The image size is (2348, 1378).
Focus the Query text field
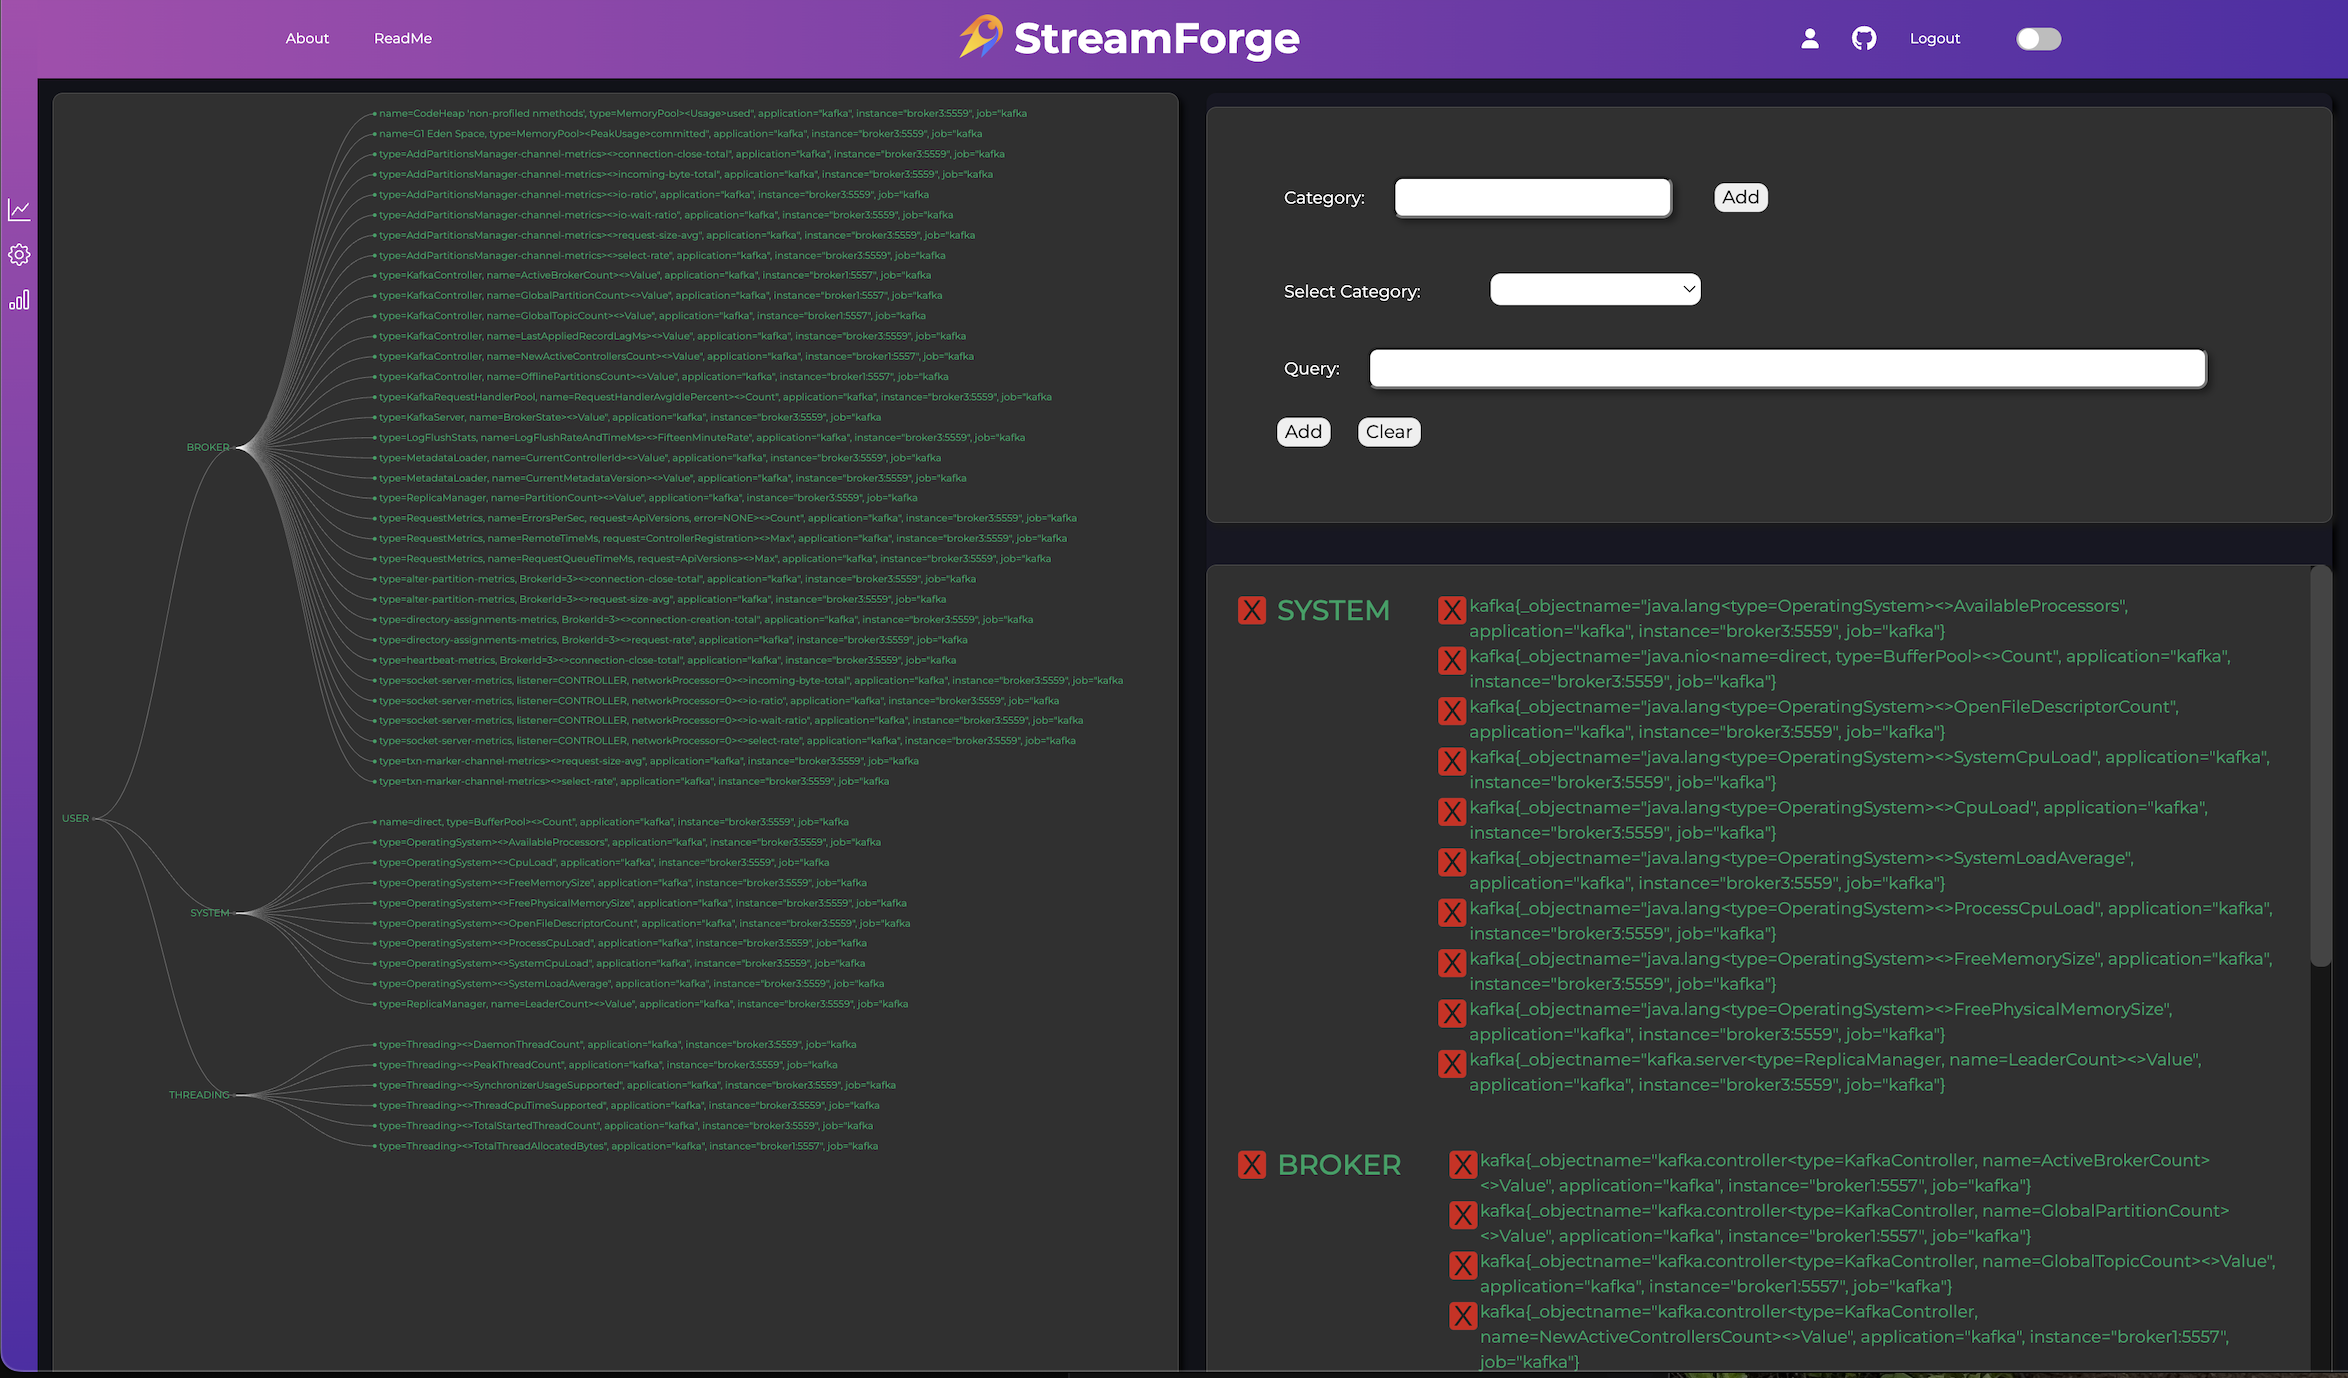click(1787, 368)
